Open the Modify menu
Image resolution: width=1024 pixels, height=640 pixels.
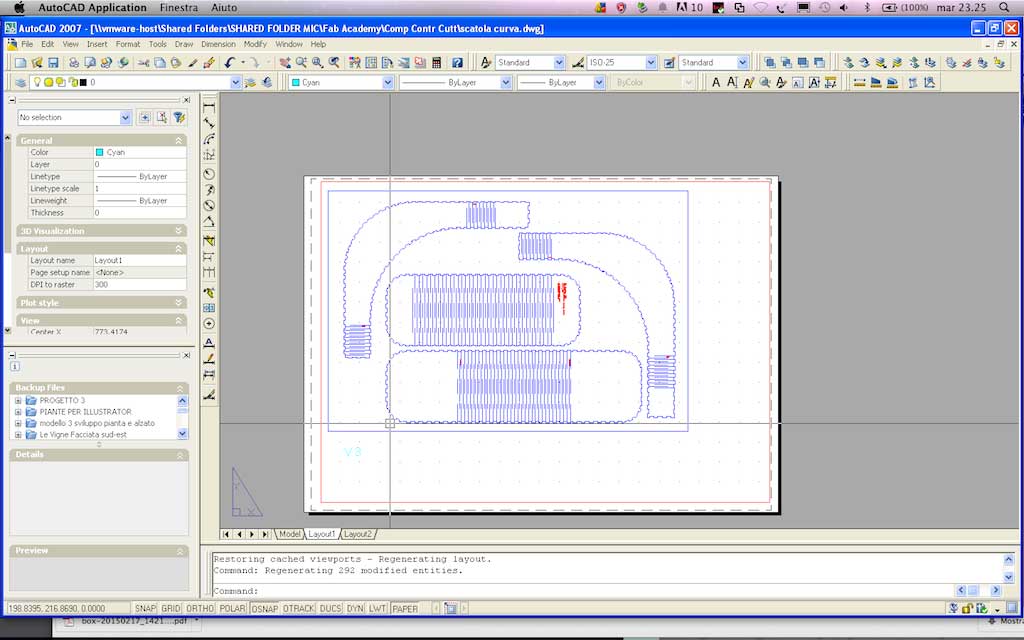pyautogui.click(x=255, y=44)
